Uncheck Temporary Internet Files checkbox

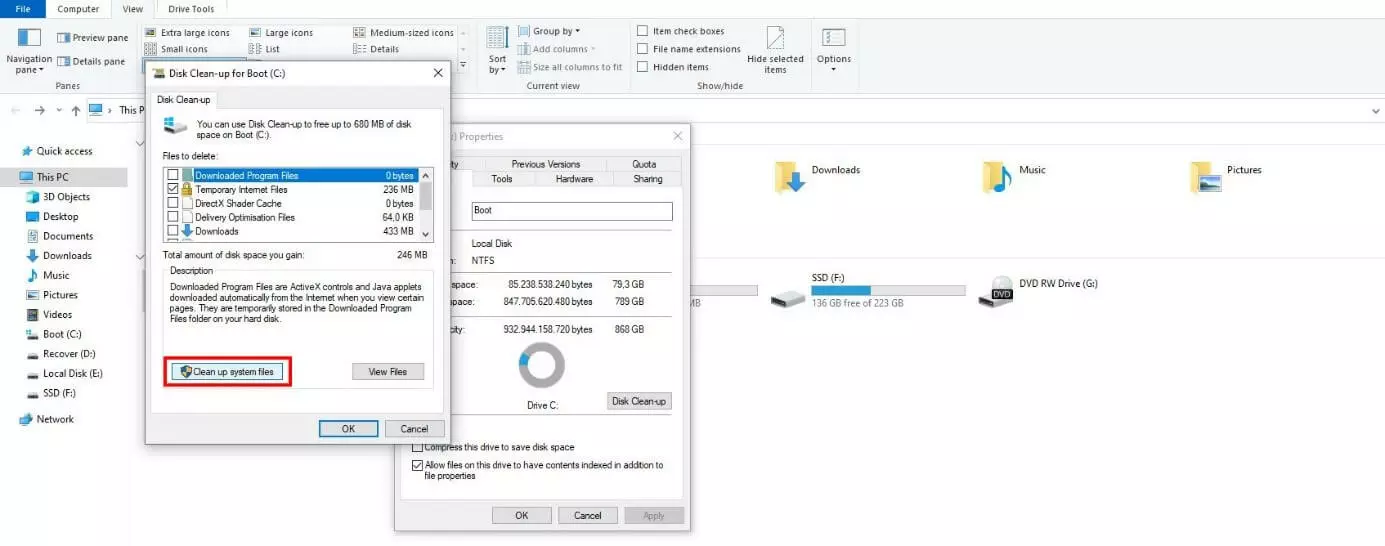pyautogui.click(x=173, y=189)
